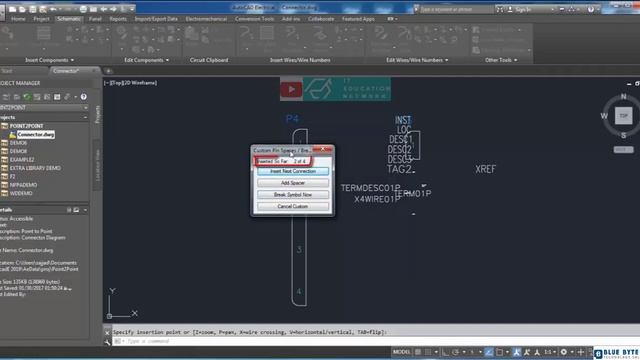Switch to the Panel ribbon tab
Image resolution: width=640 pixels, height=360 pixels.
pyautogui.click(x=95, y=19)
